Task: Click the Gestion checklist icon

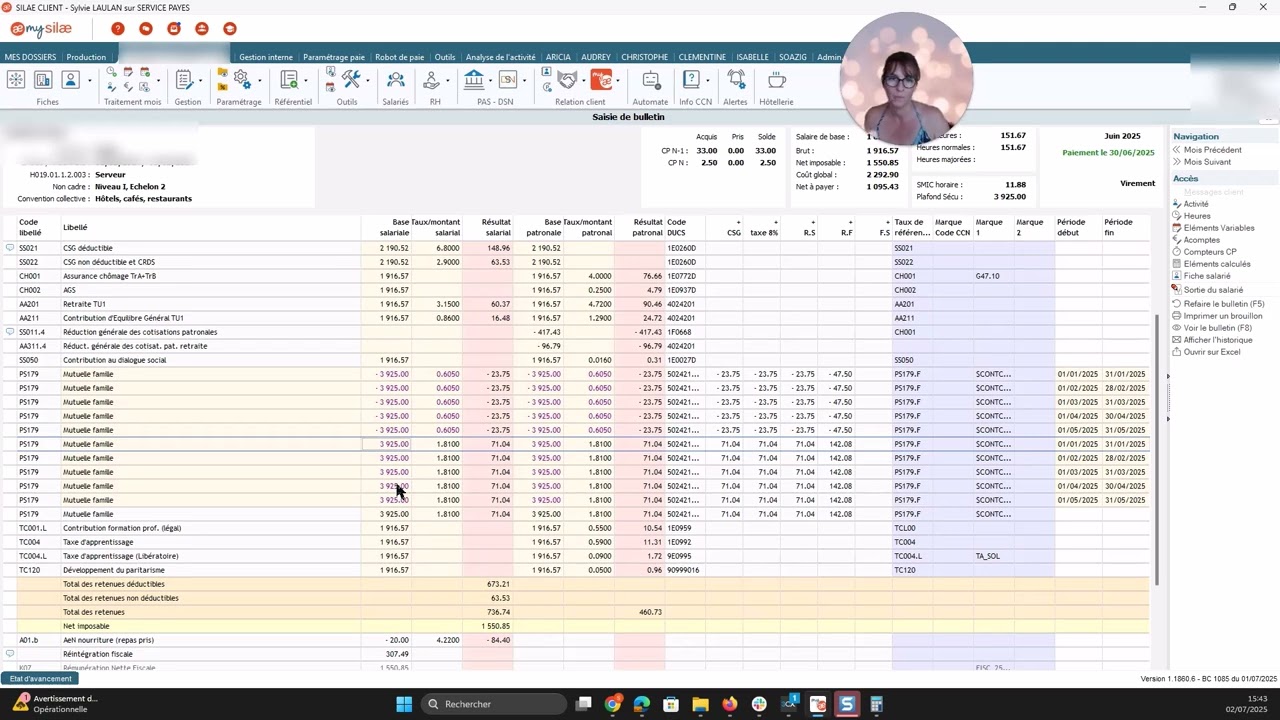Action: [184, 80]
